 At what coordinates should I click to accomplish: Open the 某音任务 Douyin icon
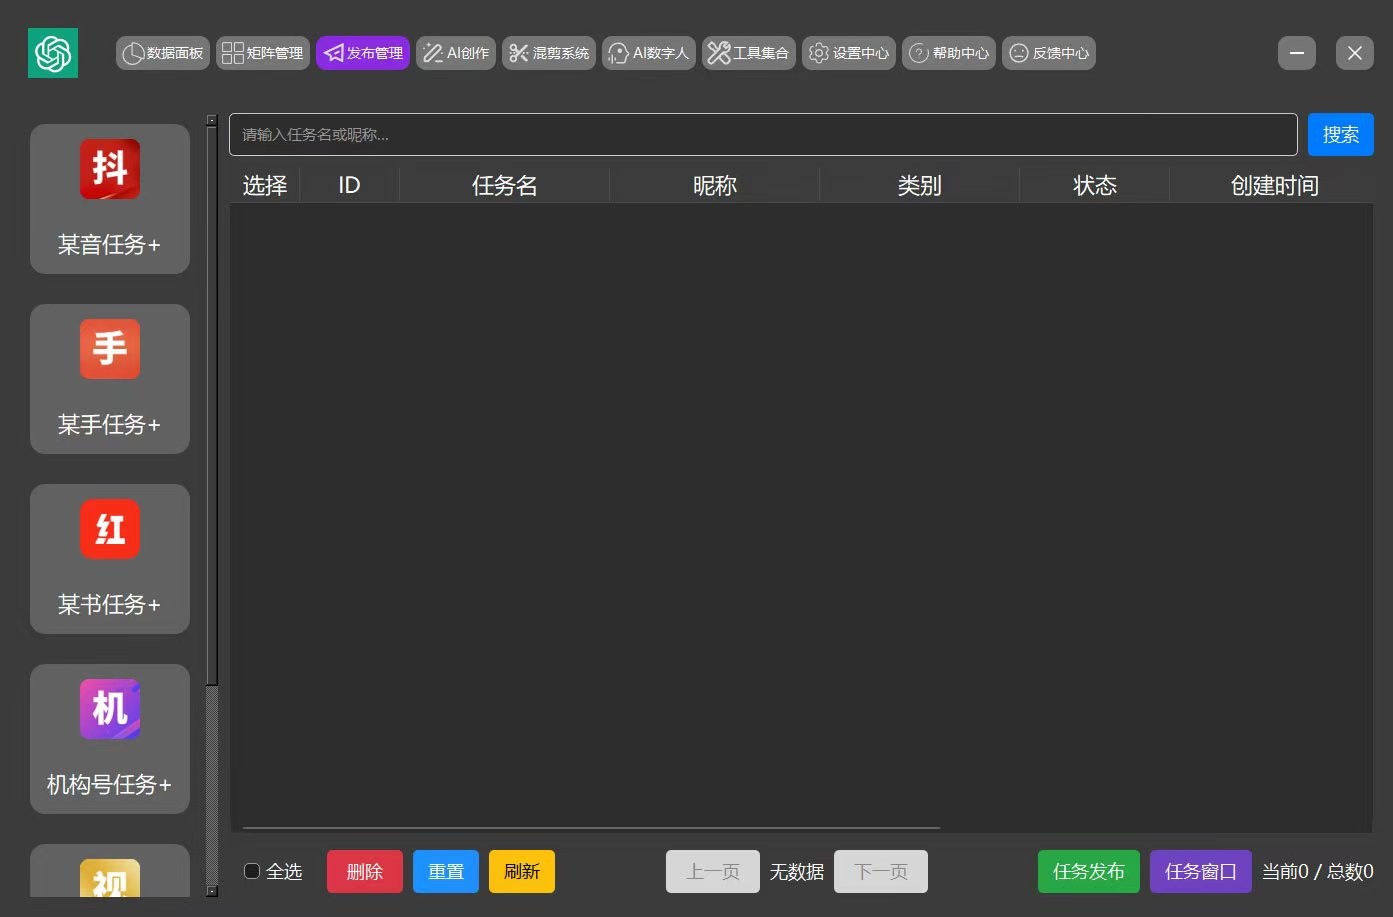(109, 169)
